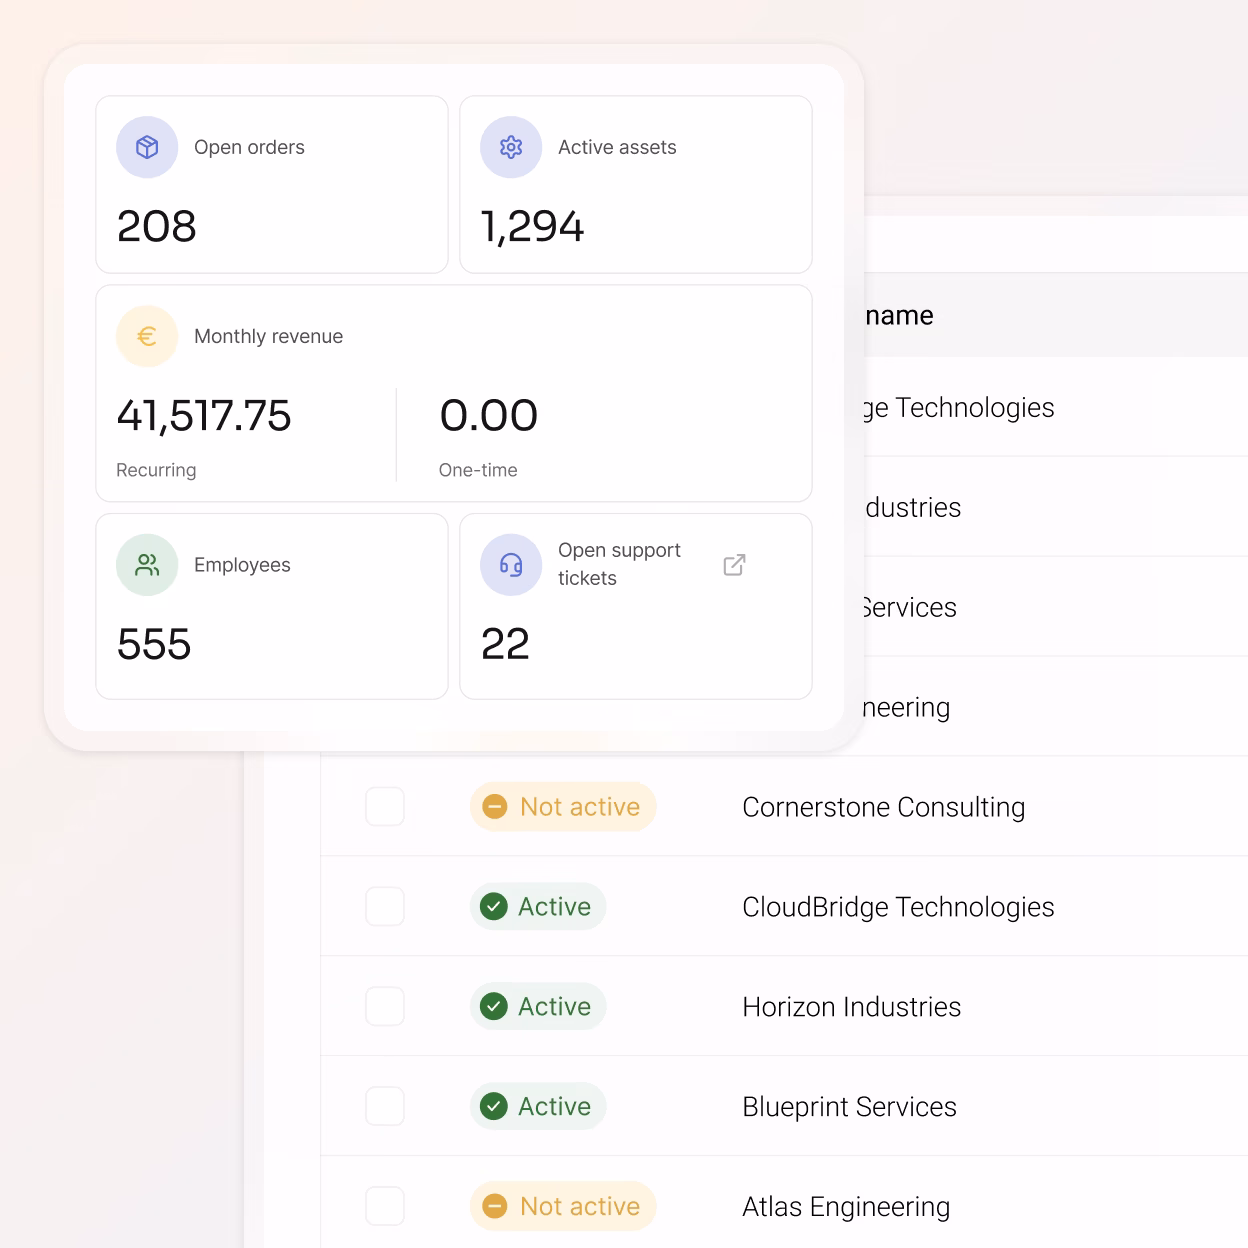Click Not active badge for Atlas Engineering

pyautogui.click(x=563, y=1206)
